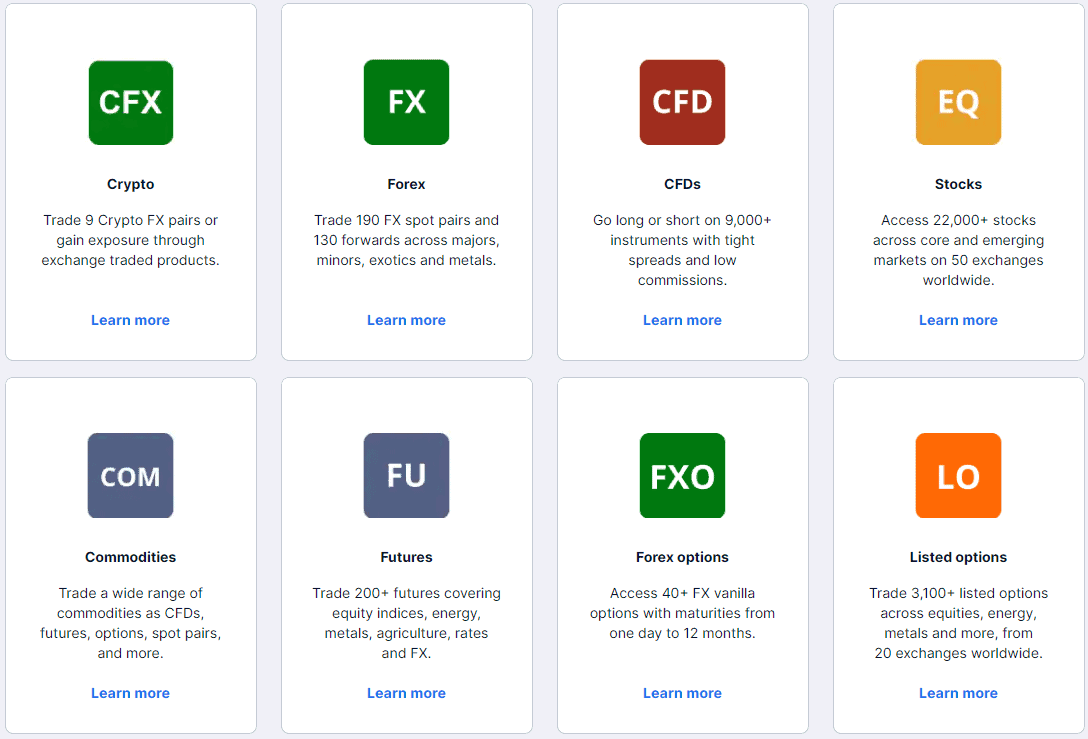Click the orange LO listed options icon
Viewport: 1088px width, 739px height.
point(958,476)
